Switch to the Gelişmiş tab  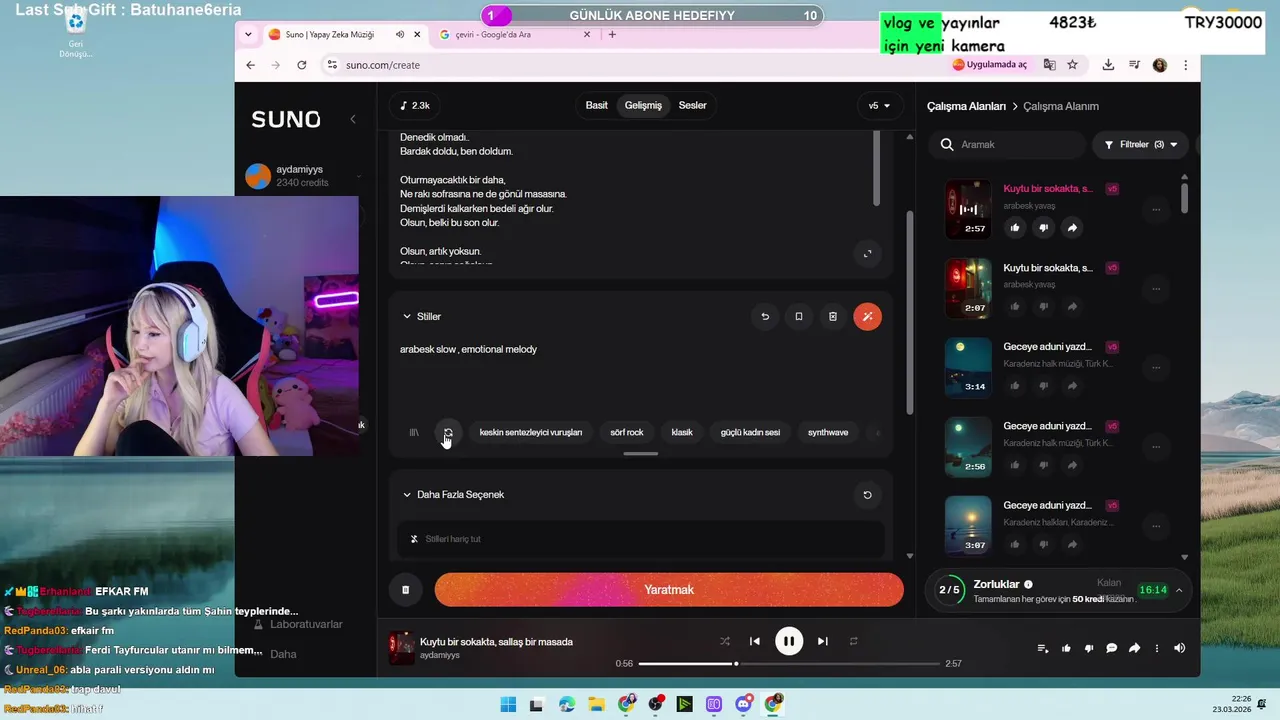[643, 105]
